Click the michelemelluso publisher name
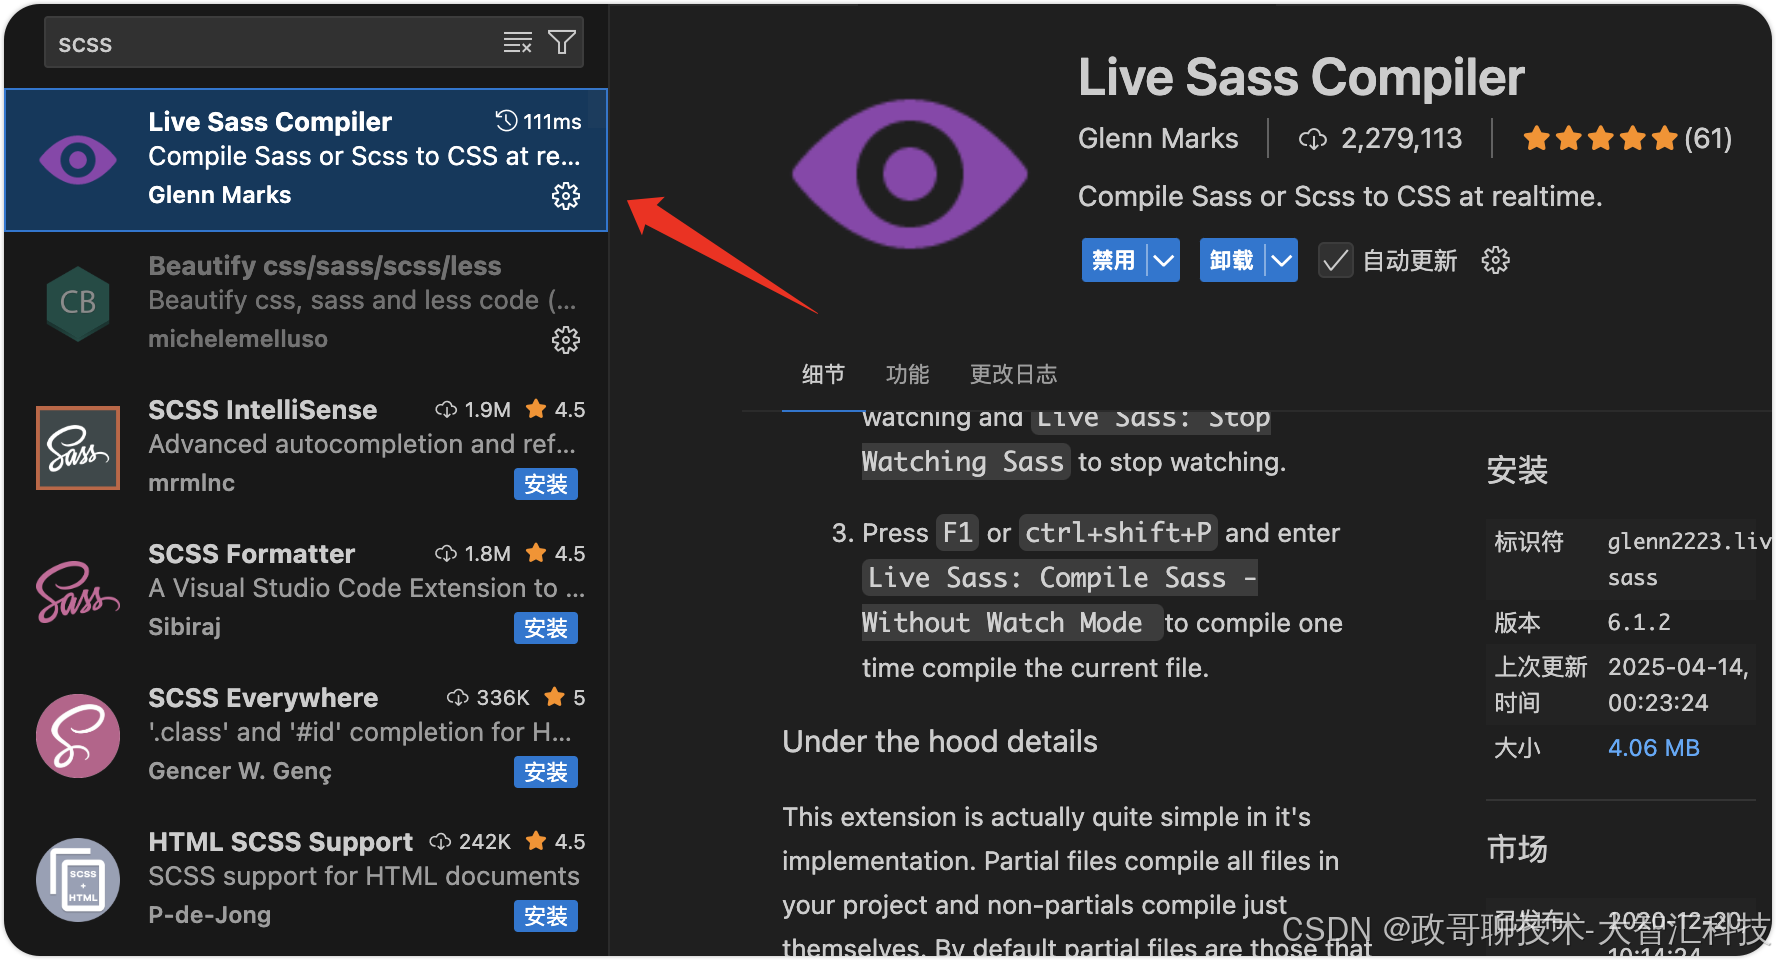1776x960 pixels. [x=238, y=339]
